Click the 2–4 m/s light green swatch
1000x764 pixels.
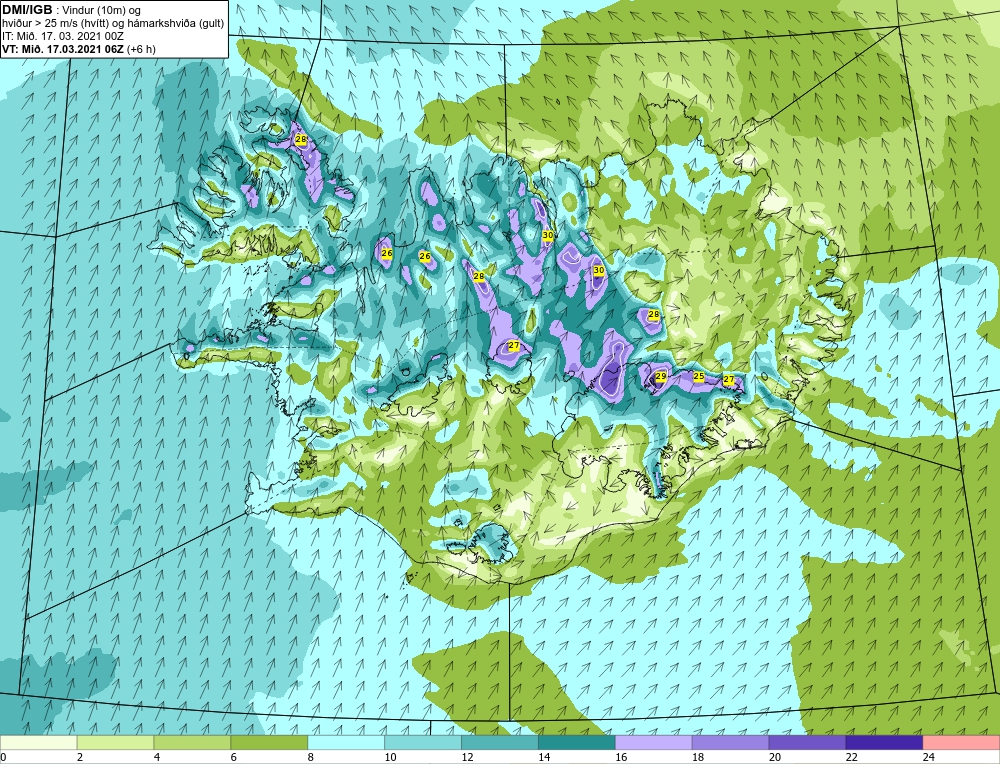[x=115, y=742]
